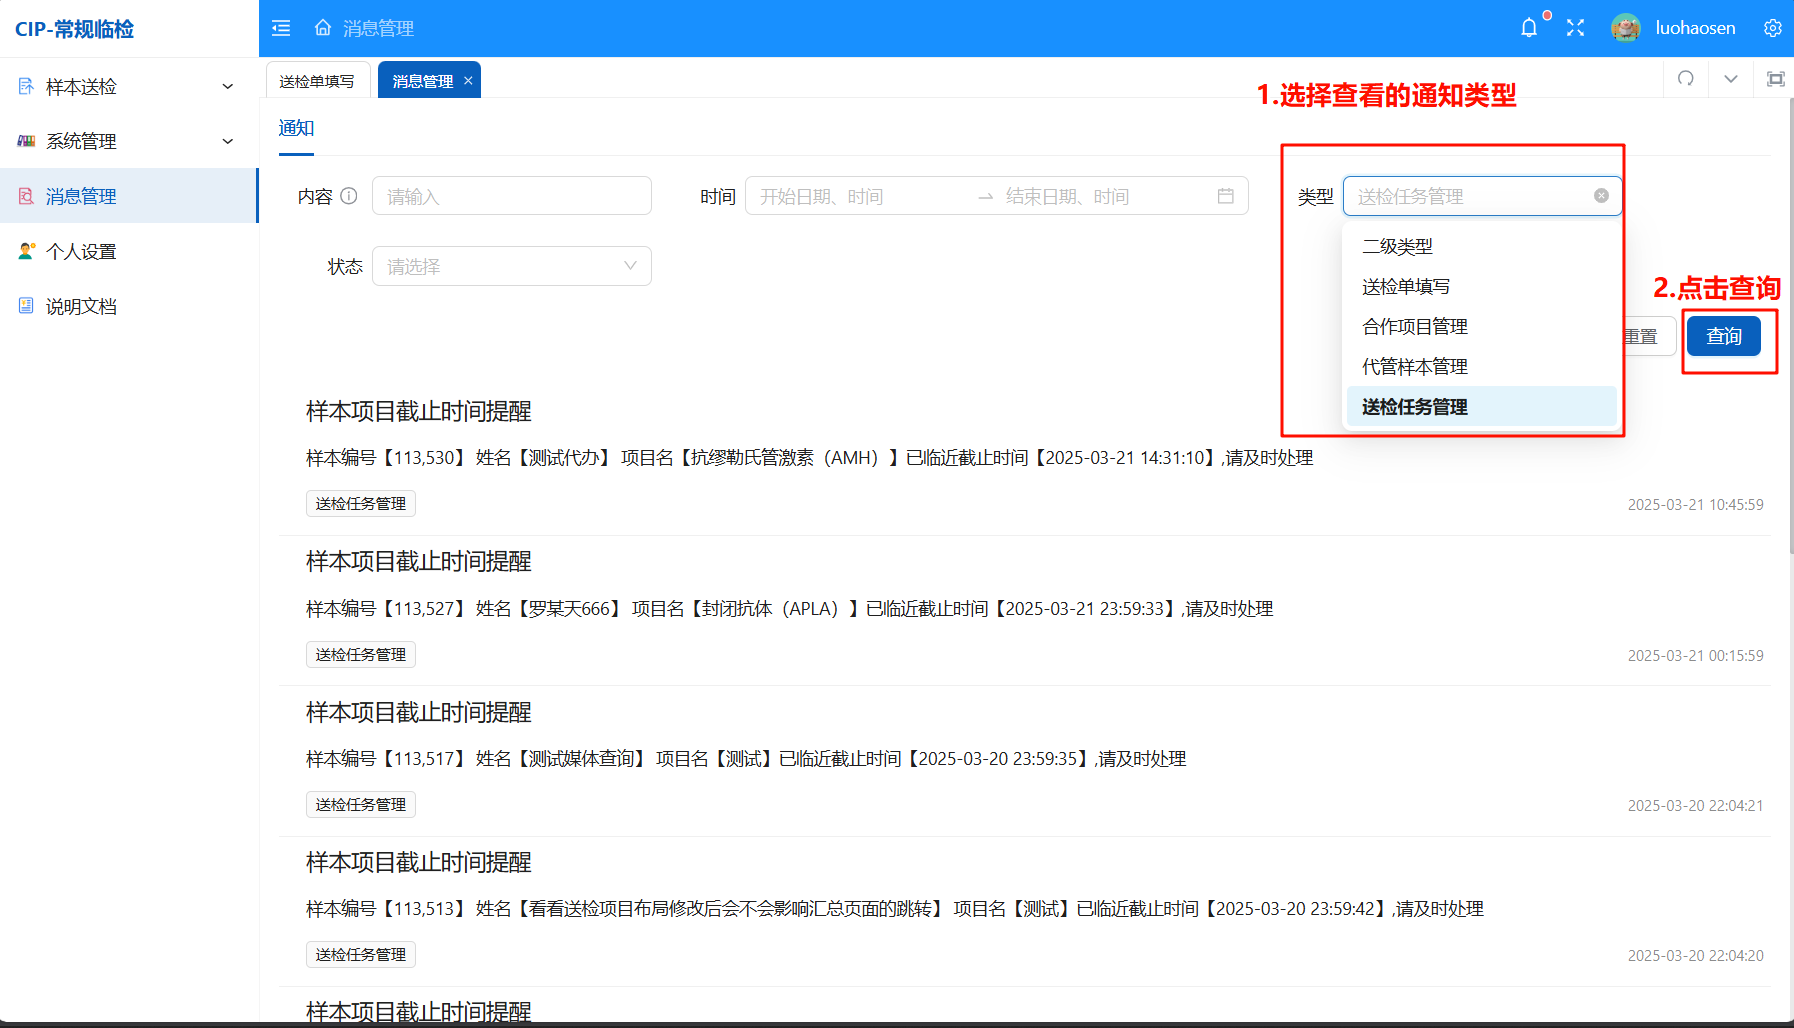Select 合作项目管理 from type list
The width and height of the screenshot is (1794, 1028).
click(1414, 327)
